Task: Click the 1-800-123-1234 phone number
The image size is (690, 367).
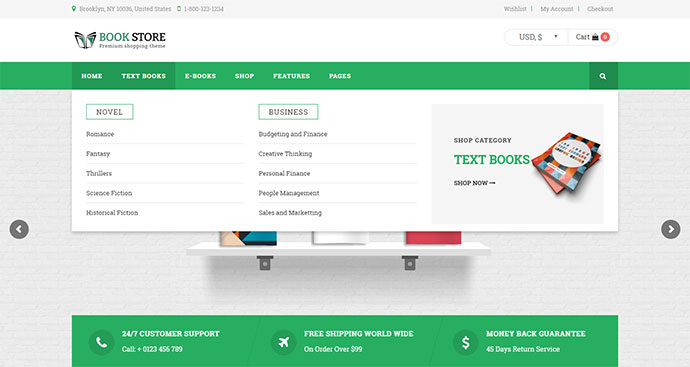Action: tap(204, 9)
